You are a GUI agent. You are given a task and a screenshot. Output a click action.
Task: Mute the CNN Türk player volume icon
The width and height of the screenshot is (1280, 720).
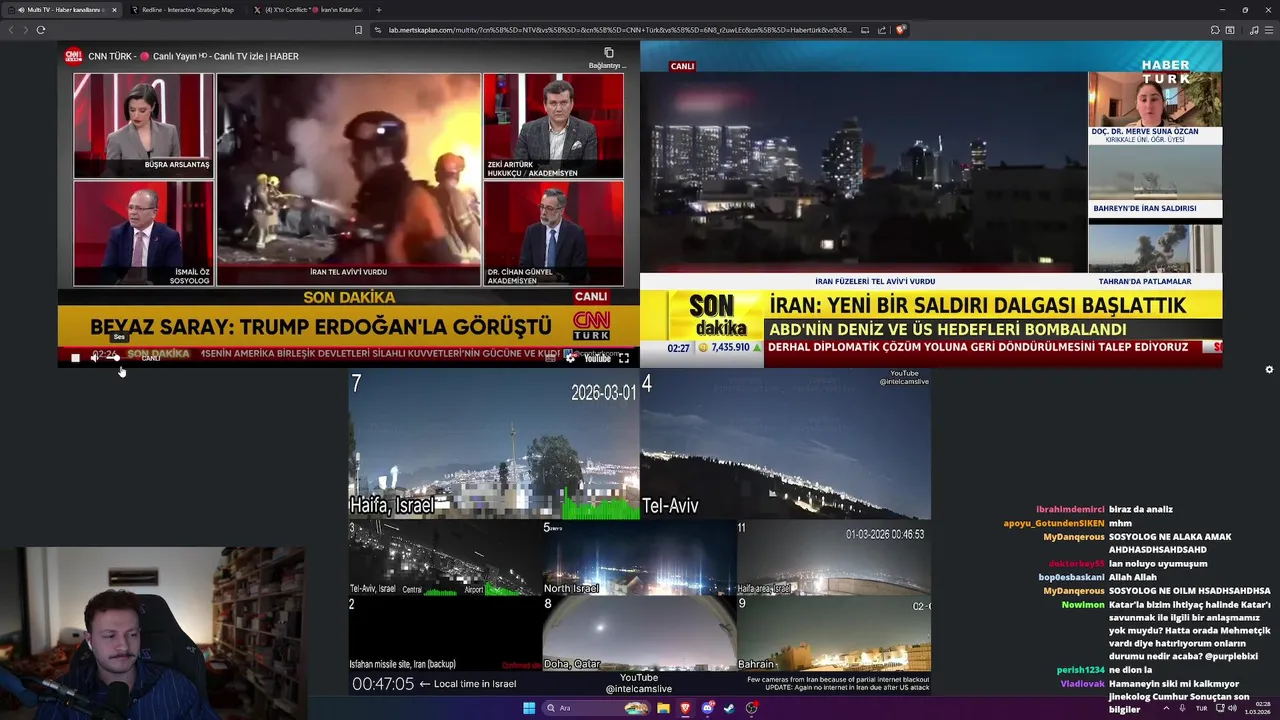[96, 358]
